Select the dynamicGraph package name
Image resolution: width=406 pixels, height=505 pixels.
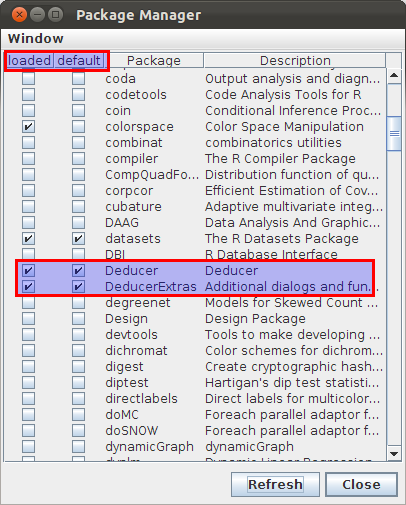tap(149, 447)
